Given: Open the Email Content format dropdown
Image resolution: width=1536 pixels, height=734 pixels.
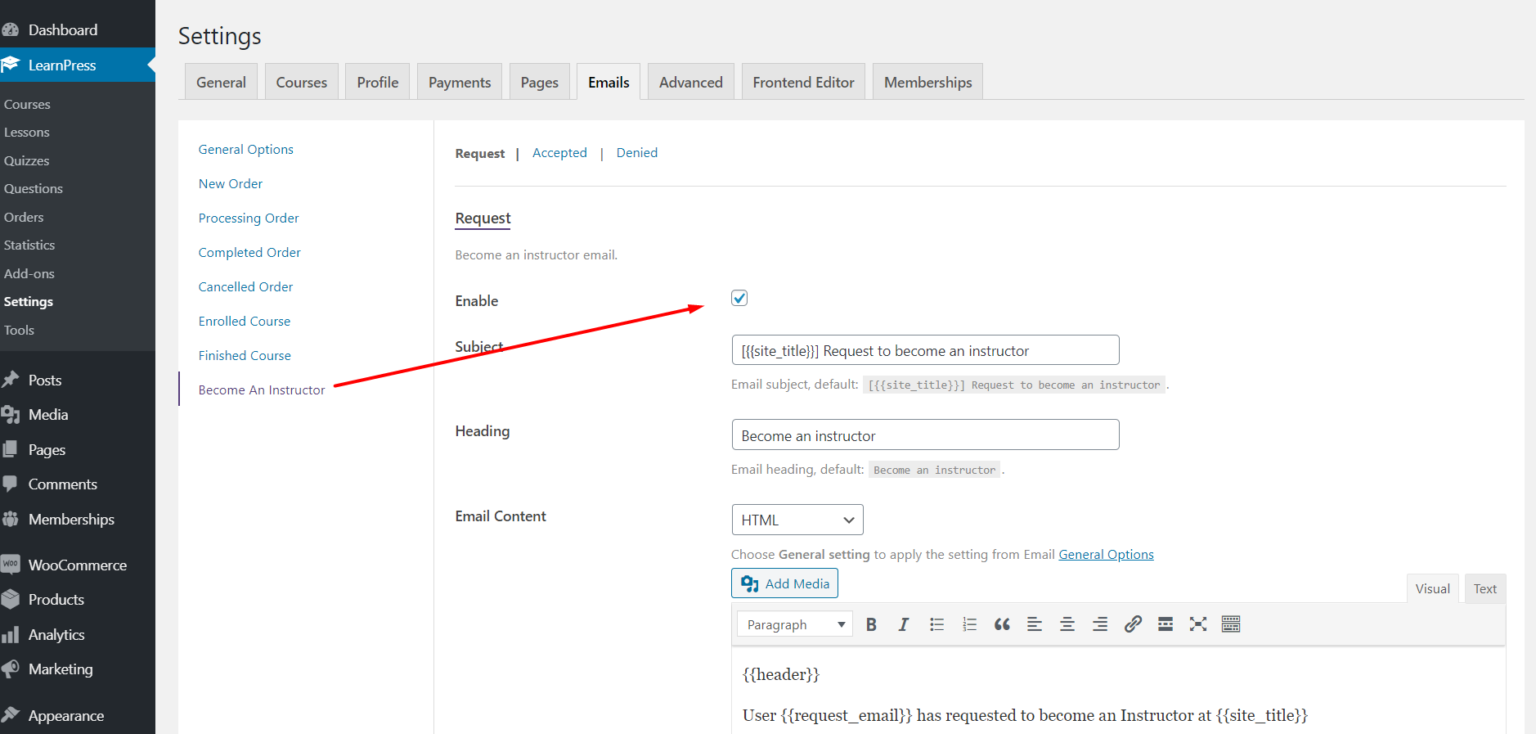Looking at the screenshot, I should (797, 519).
